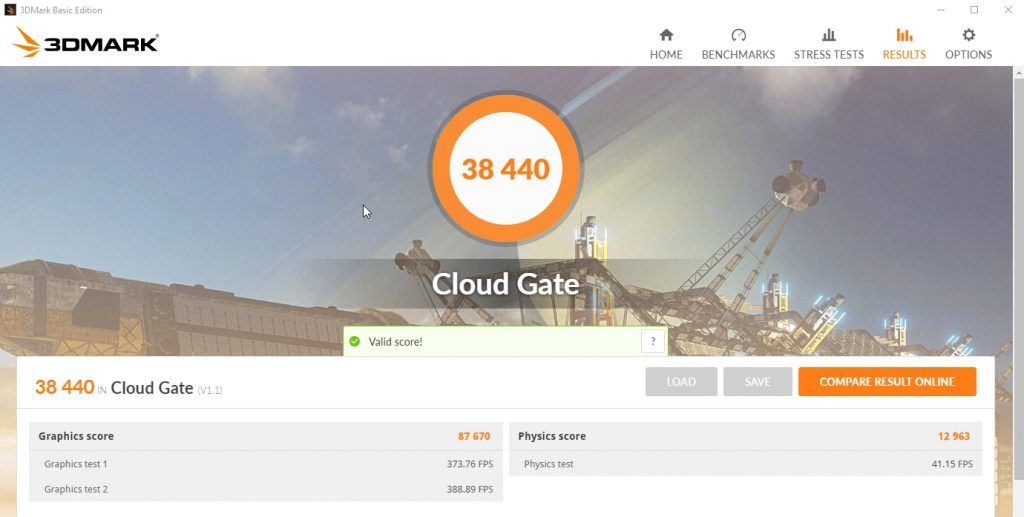
Task: Click the question mark help button
Action: click(x=653, y=341)
